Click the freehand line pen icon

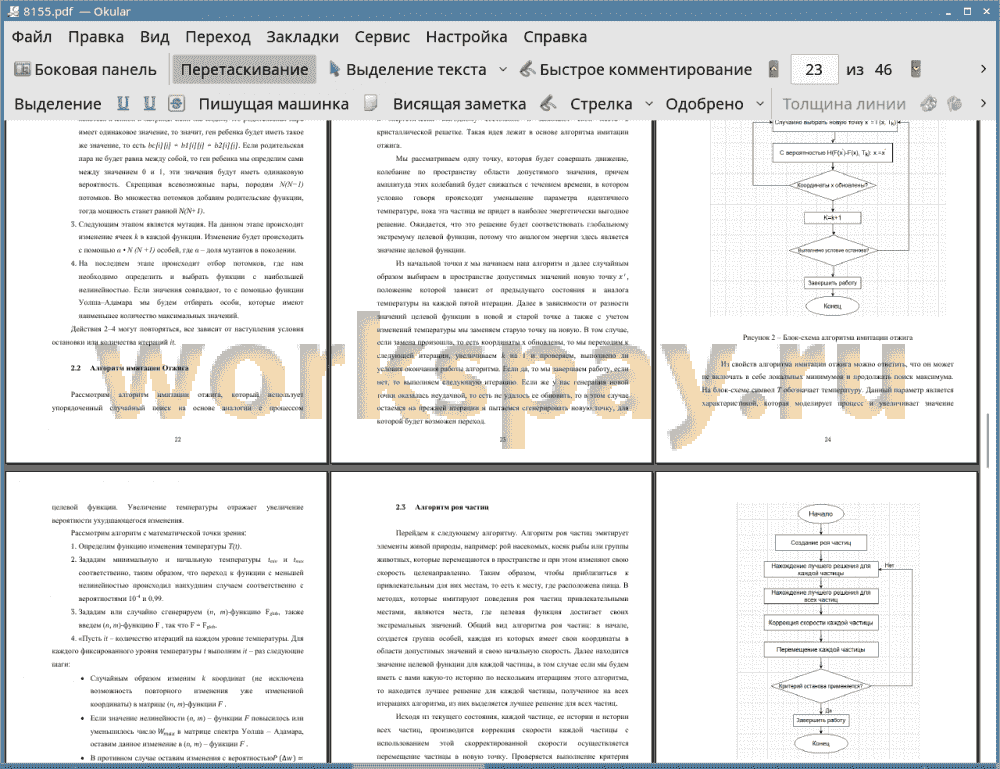[x=548, y=103]
